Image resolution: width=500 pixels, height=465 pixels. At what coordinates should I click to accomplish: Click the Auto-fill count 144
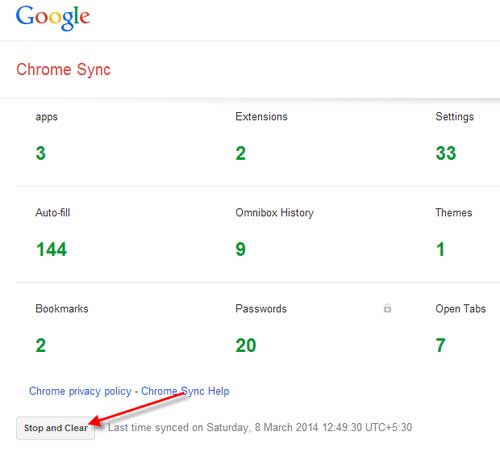(52, 249)
